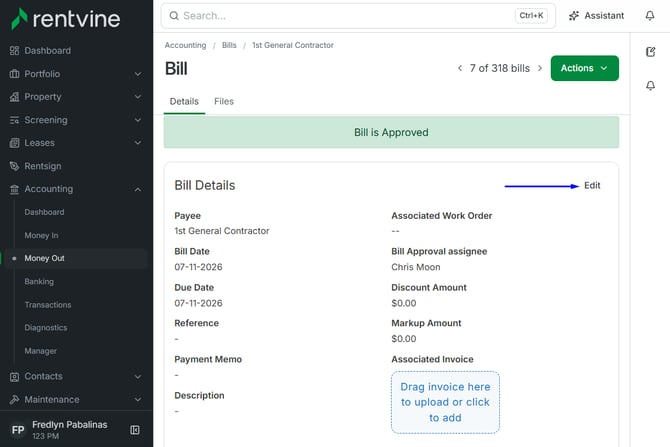Image resolution: width=670 pixels, height=447 pixels.
Task: Click Bill Date value 07-11-2026
Action: pos(198,267)
